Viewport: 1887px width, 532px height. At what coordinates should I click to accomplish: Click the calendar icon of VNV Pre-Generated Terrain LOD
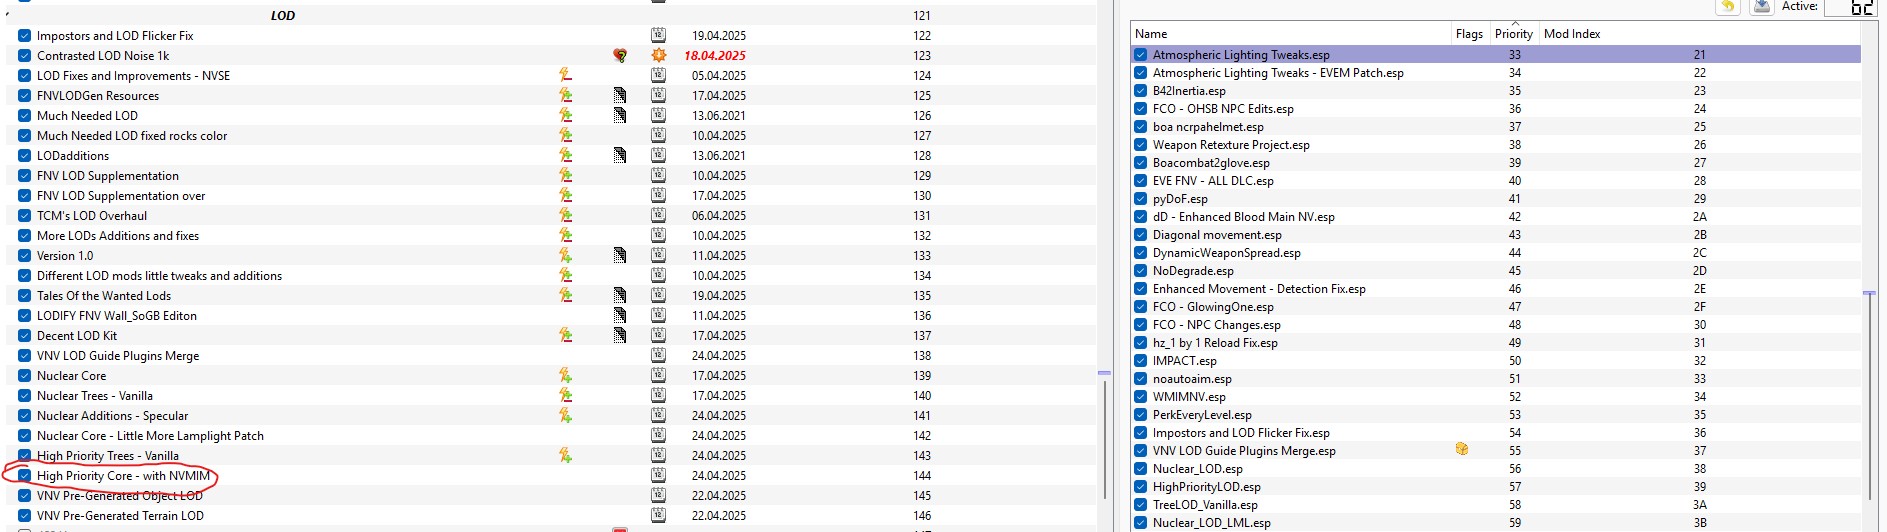[x=658, y=515]
